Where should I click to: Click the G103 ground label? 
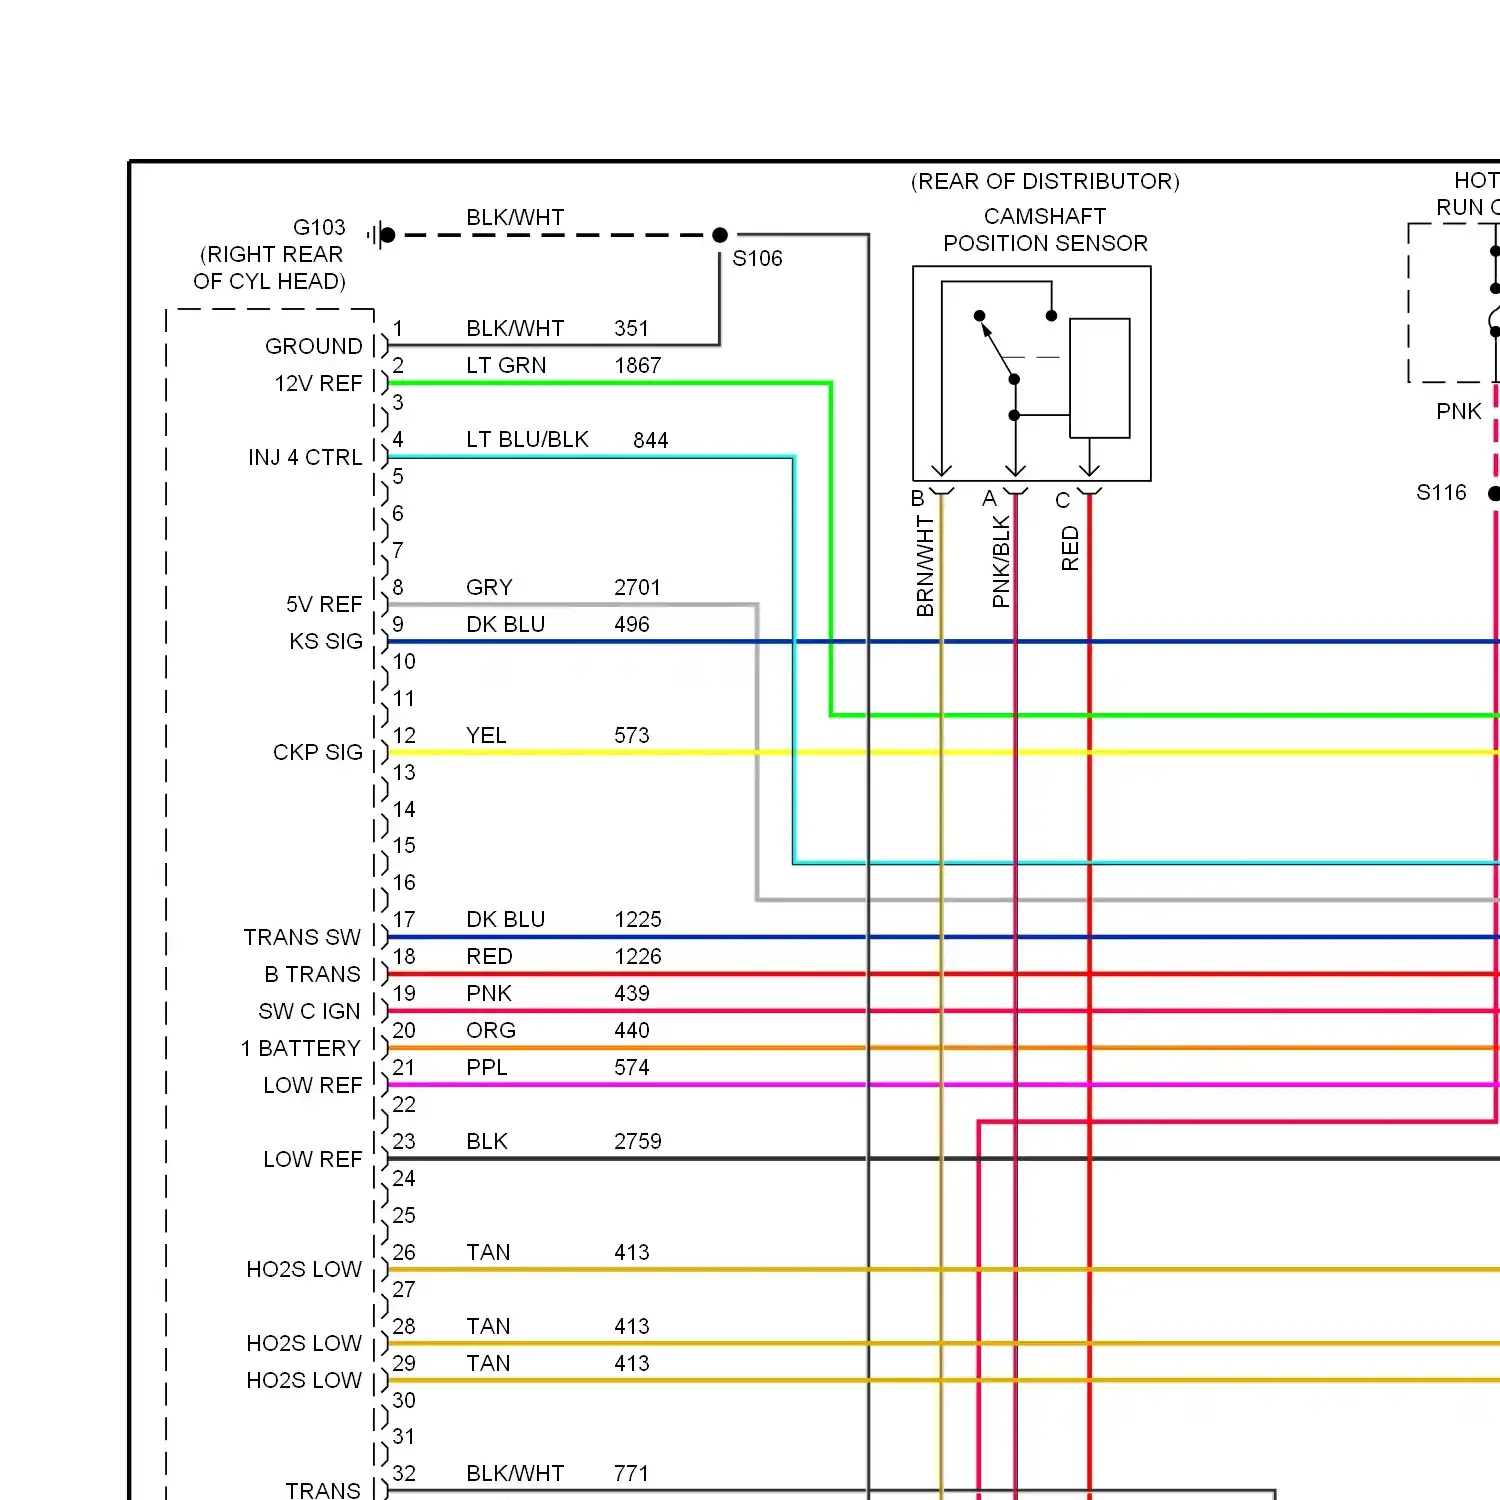(x=319, y=228)
